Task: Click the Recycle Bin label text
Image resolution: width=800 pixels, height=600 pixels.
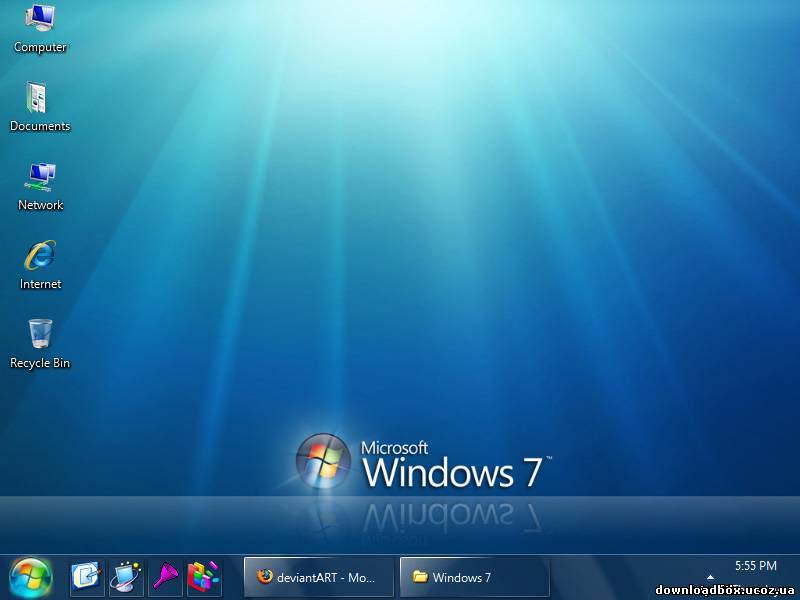Action: pos(40,363)
